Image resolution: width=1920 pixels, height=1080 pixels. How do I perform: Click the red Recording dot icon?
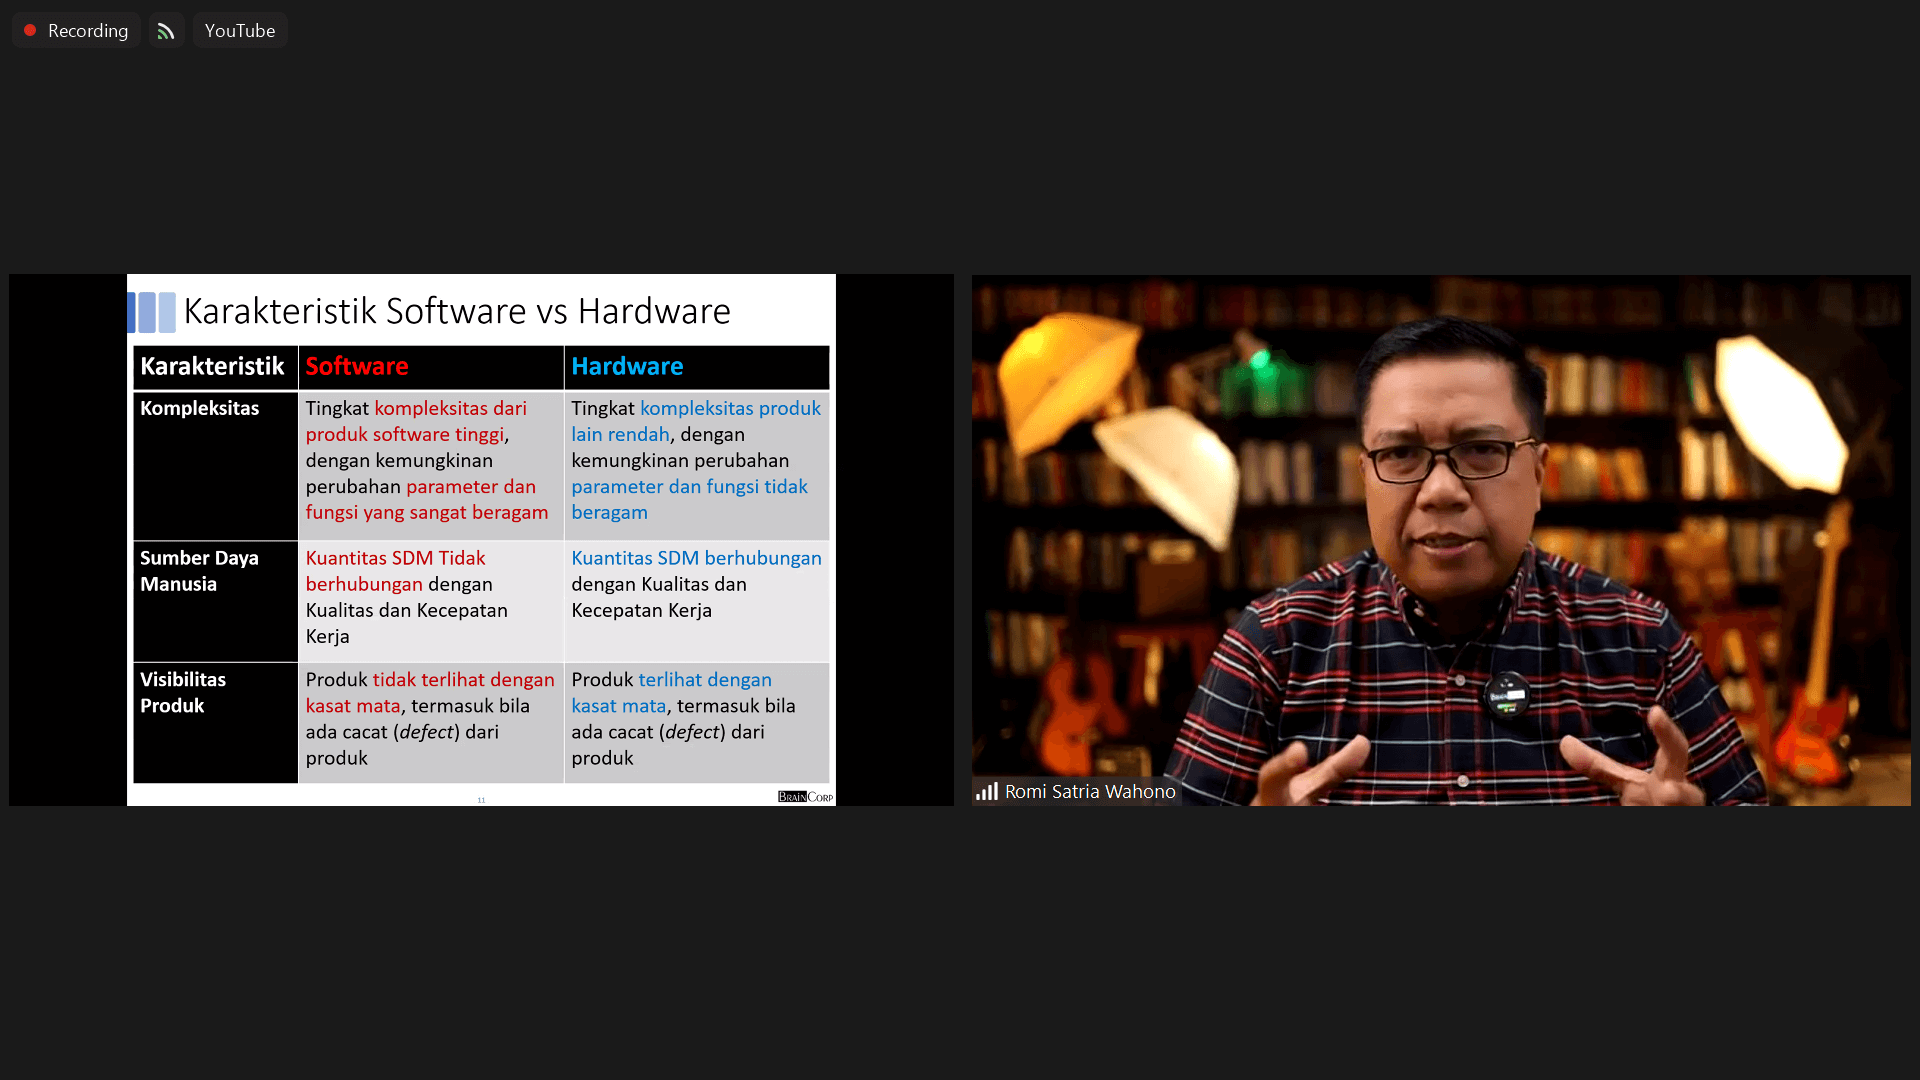pos(30,30)
